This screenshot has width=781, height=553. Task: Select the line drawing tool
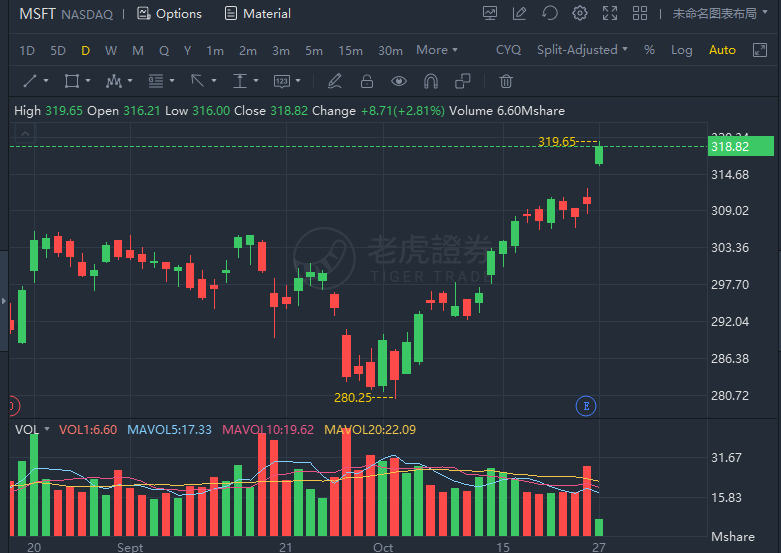(x=30, y=81)
